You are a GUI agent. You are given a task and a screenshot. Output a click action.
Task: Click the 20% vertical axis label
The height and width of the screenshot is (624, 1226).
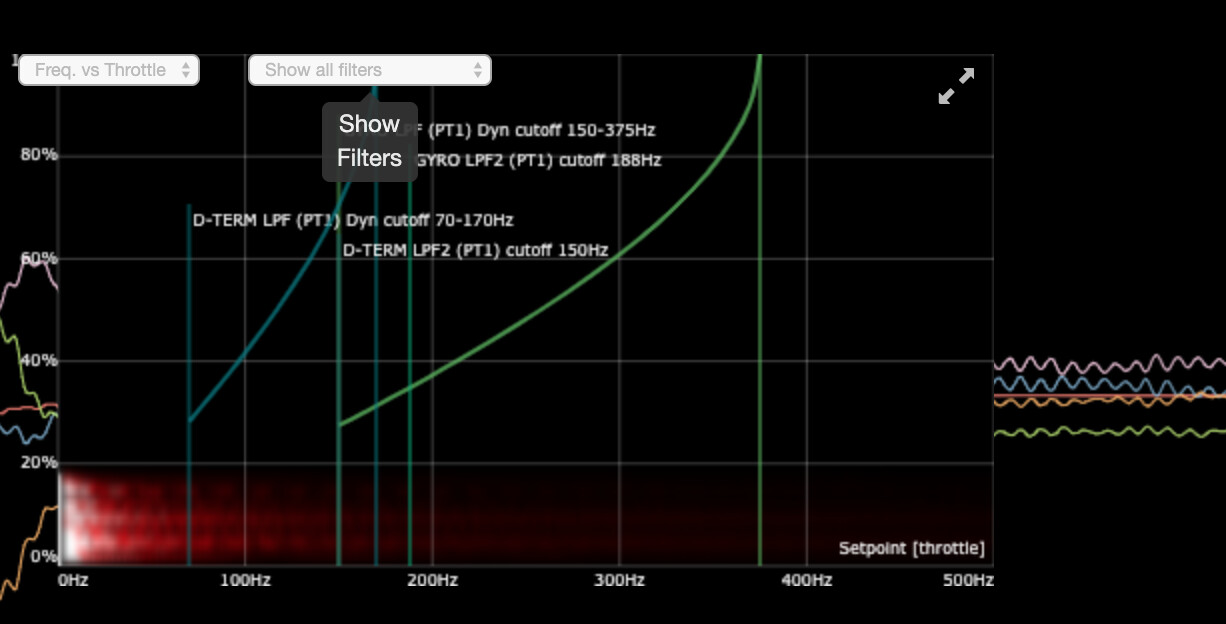pyautogui.click(x=38, y=463)
